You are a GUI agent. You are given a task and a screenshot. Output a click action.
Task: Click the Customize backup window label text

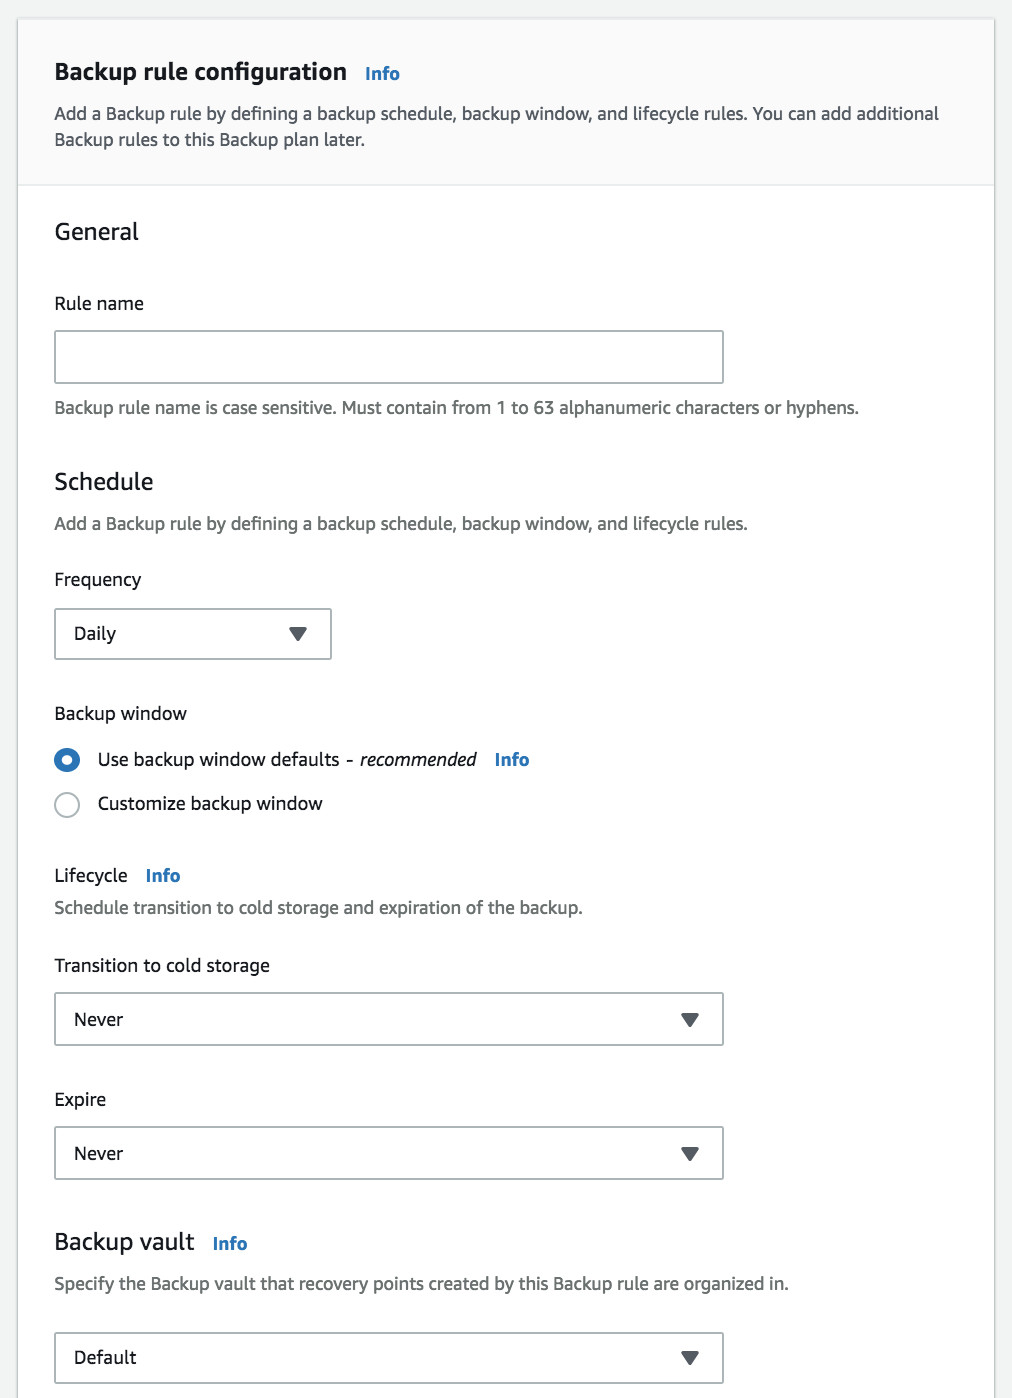click(210, 804)
